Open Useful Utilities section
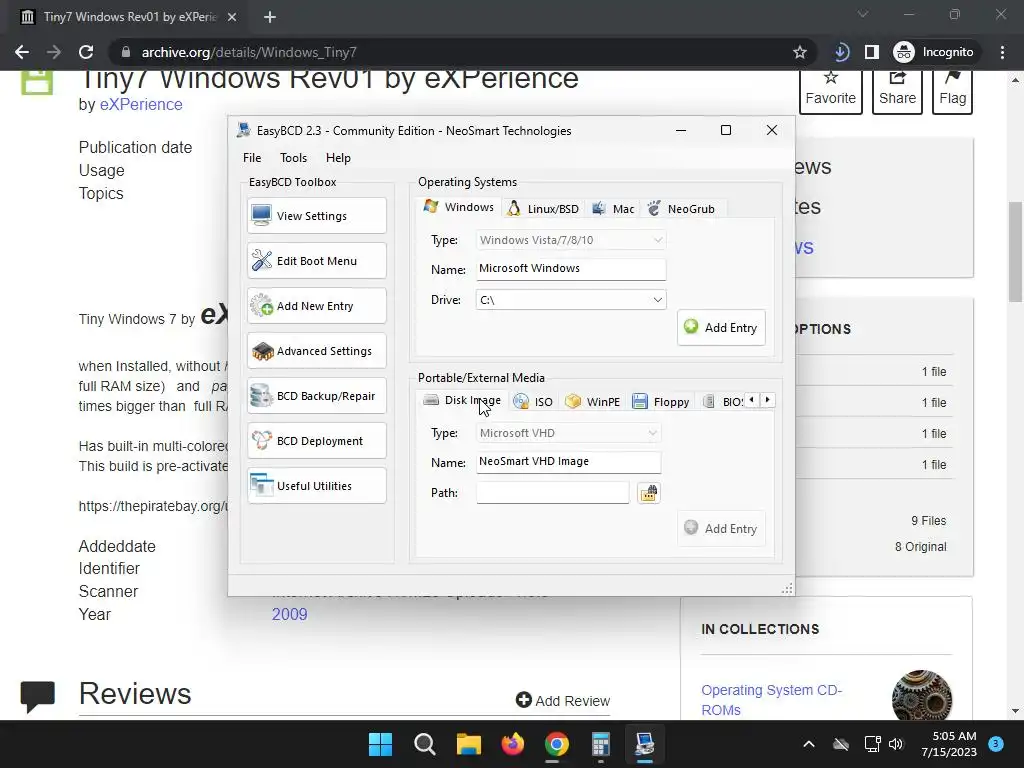Image resolution: width=1024 pixels, height=768 pixels. point(317,486)
